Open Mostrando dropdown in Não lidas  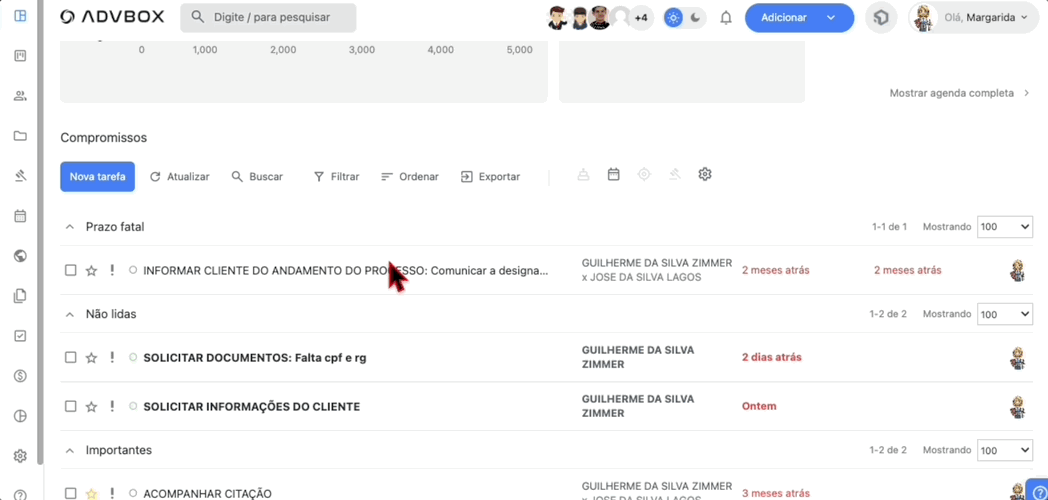(x=1004, y=314)
